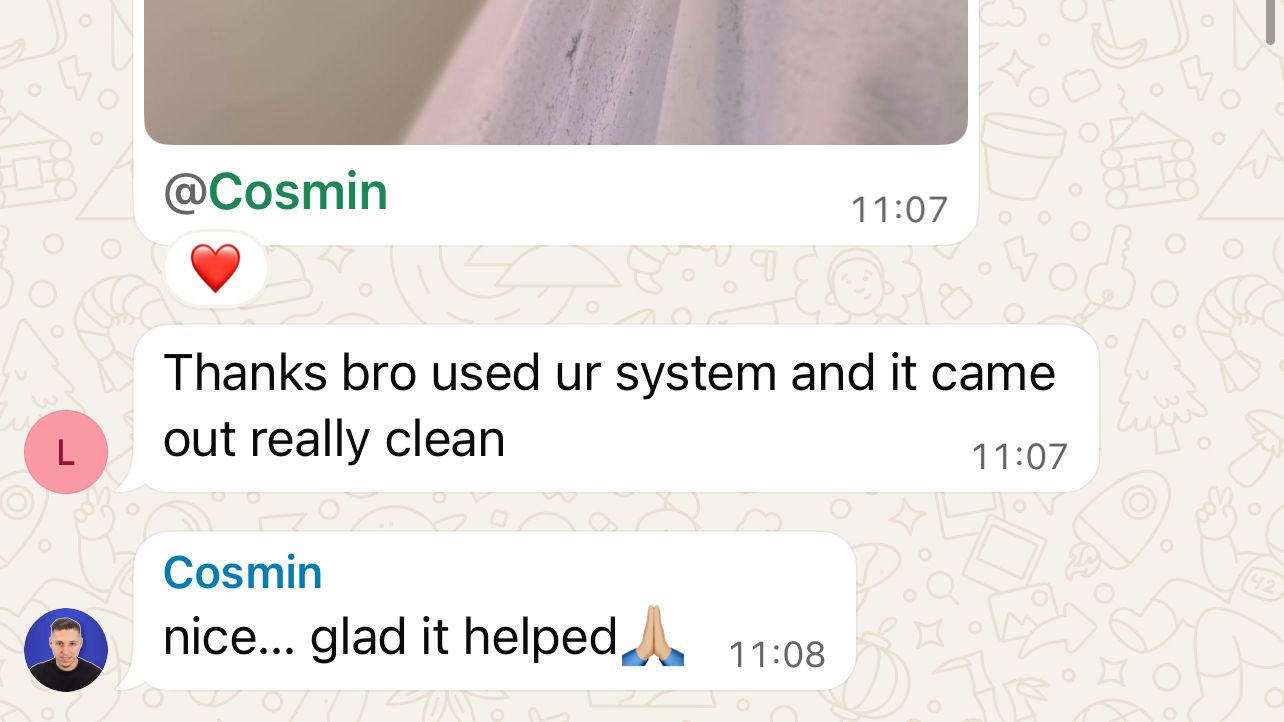Open the @Cosmin mention
Image resolution: width=1284 pixels, height=722 pixels.
275,191
